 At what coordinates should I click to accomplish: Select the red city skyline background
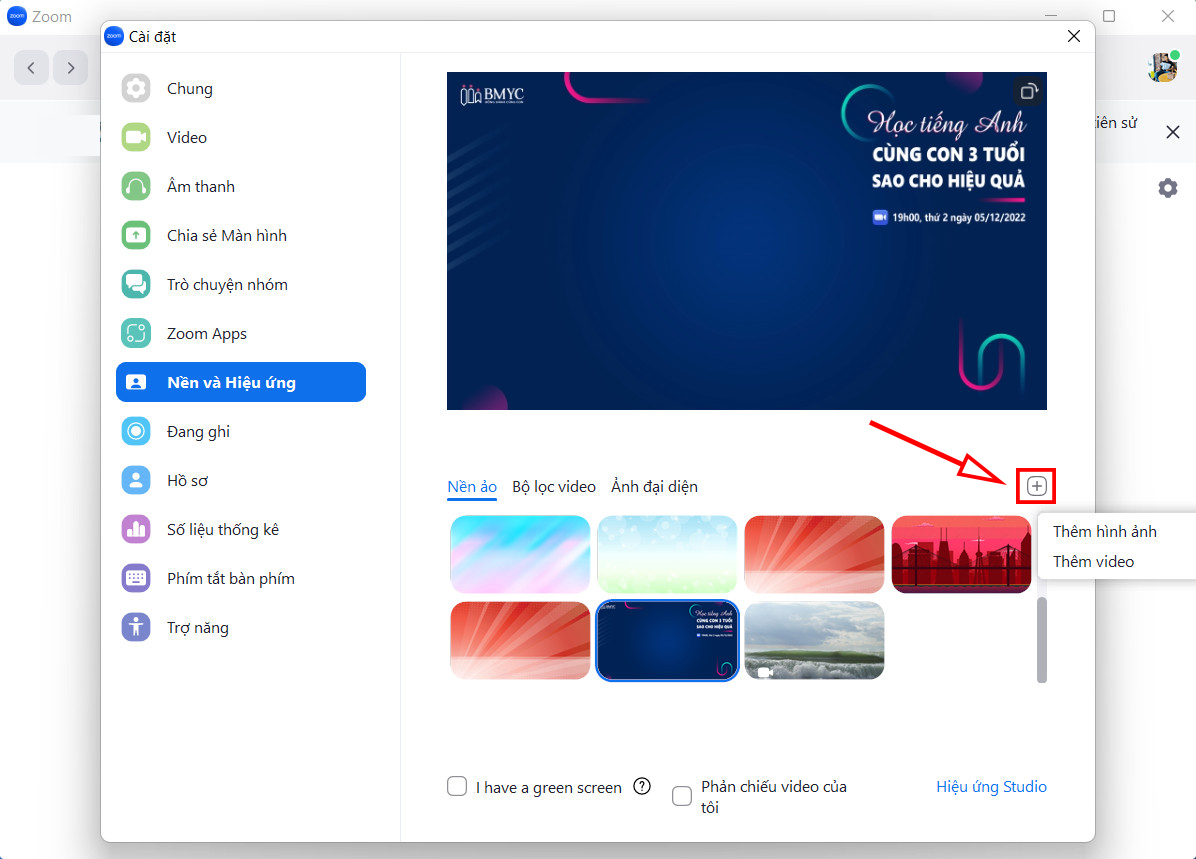[961, 554]
